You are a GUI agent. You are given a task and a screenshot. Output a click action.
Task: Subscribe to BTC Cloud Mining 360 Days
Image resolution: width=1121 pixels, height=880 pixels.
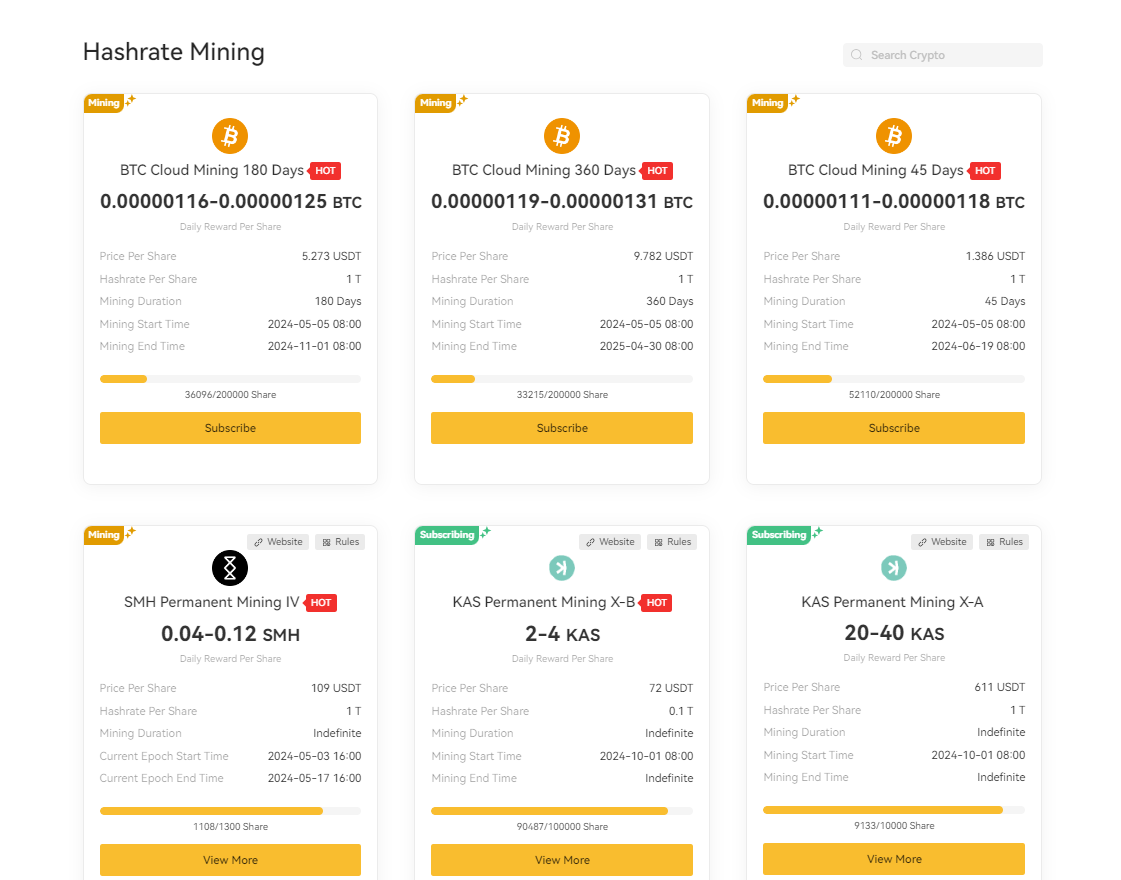562,427
